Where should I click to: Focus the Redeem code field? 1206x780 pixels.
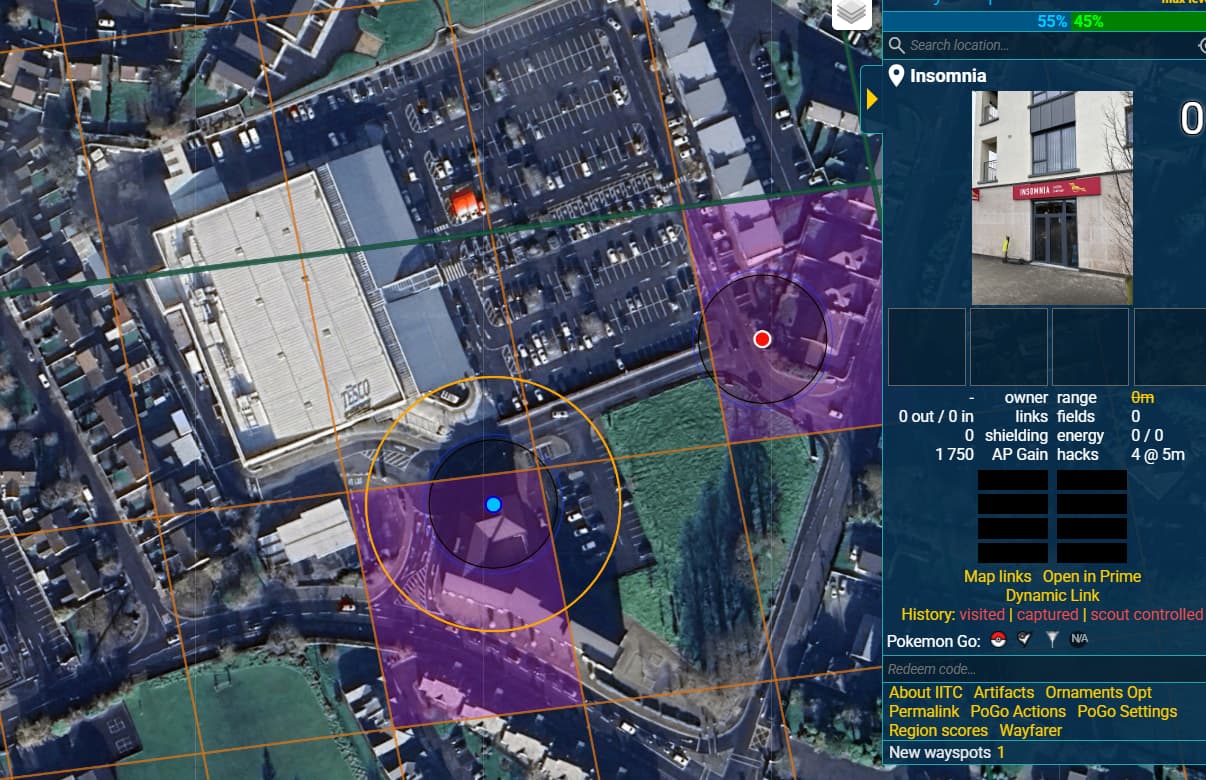click(1044, 669)
